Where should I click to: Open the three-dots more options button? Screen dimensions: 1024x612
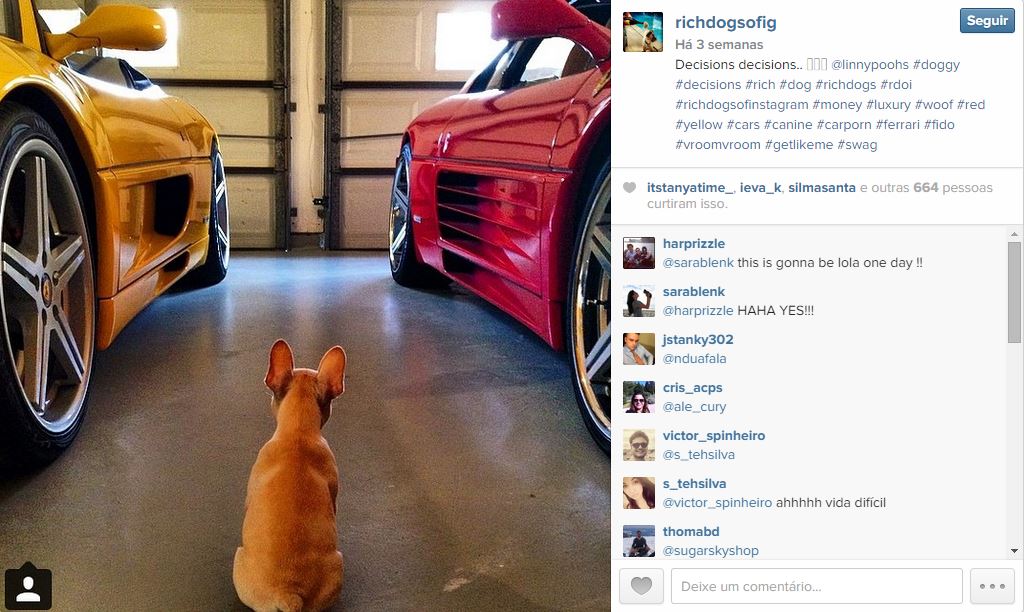(992, 586)
